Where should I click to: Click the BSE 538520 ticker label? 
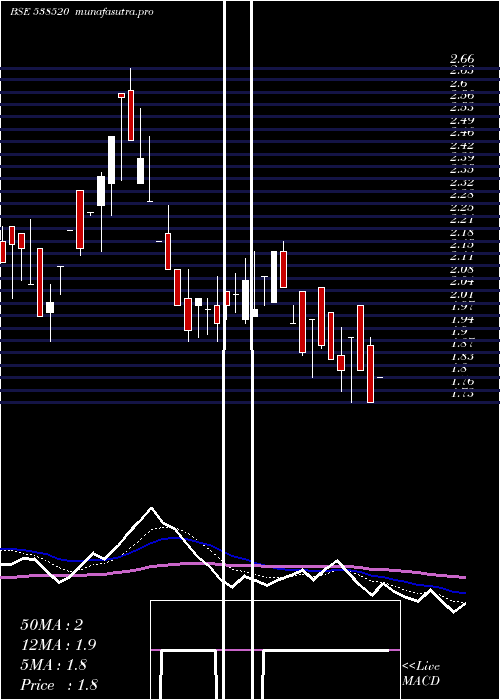tap(40, 12)
